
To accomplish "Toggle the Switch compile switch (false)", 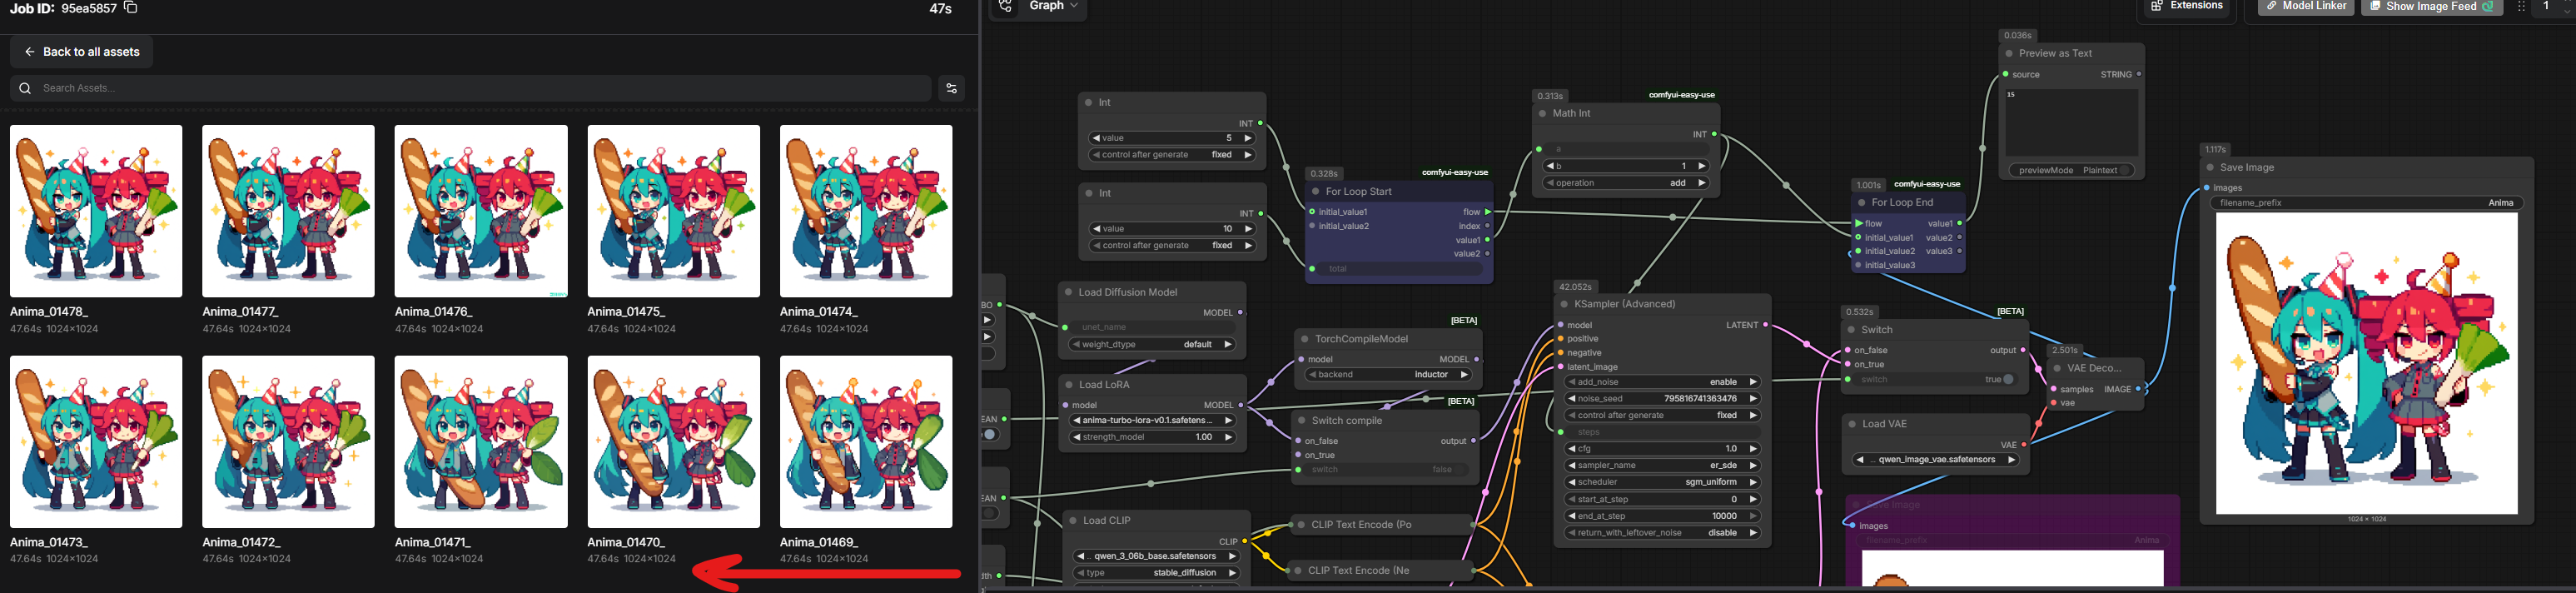I will 1461,470.
